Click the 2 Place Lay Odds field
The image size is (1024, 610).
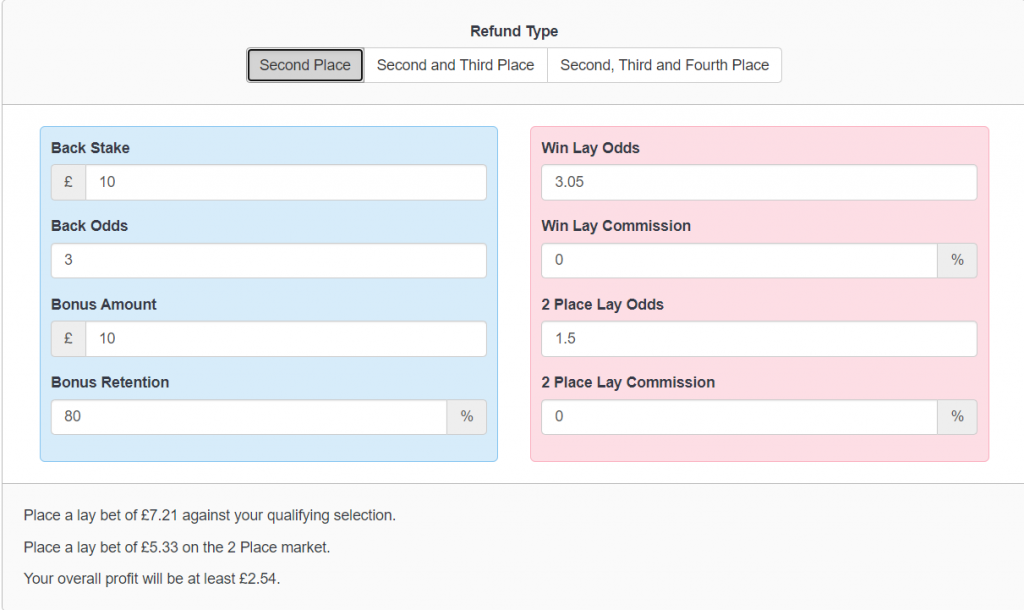(758, 339)
